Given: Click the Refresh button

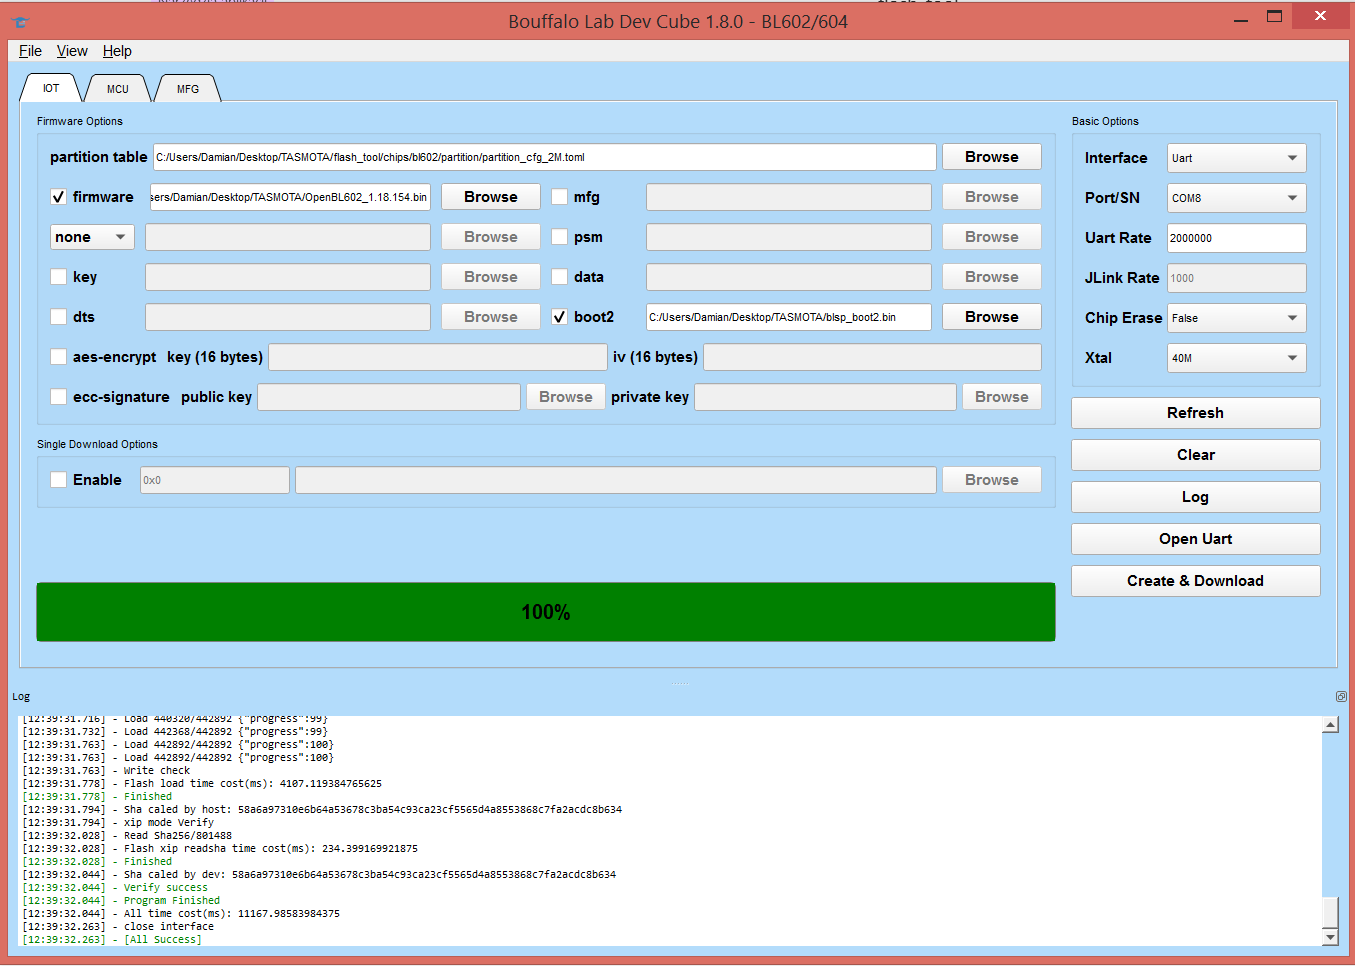Looking at the screenshot, I should click(1196, 413).
